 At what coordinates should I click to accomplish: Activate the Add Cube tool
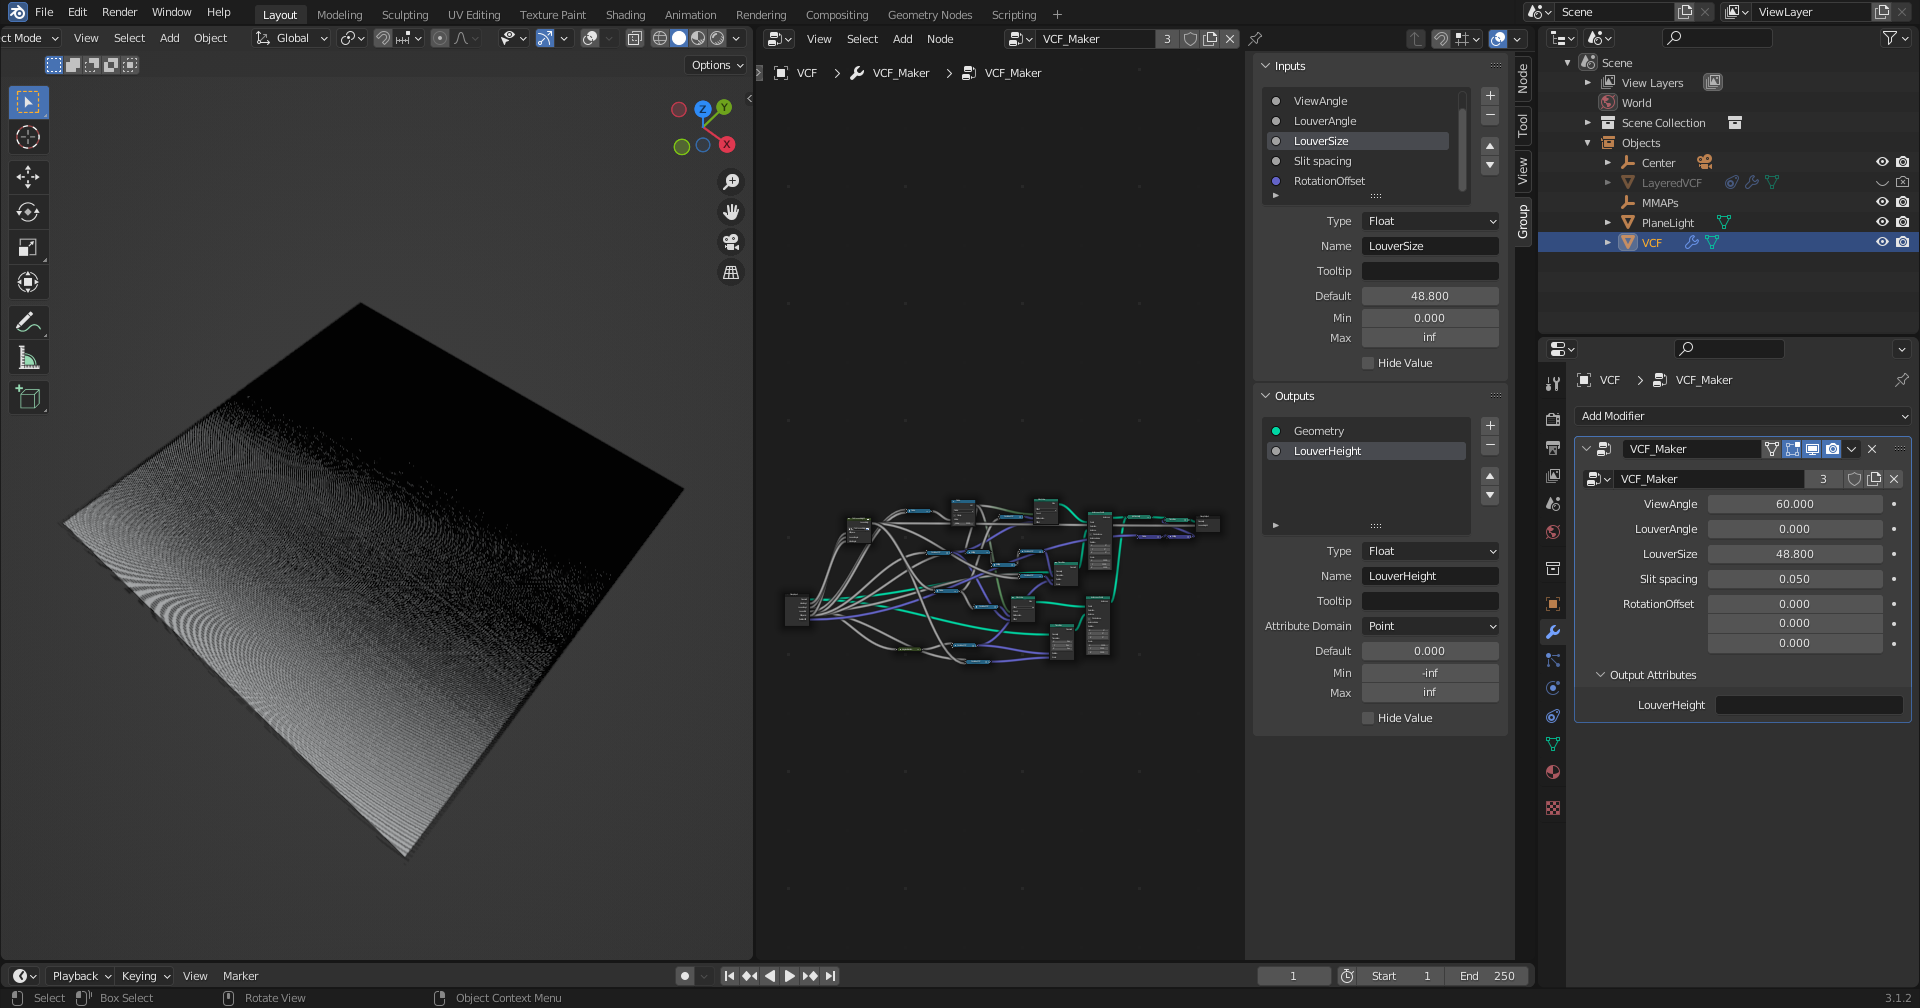28,398
